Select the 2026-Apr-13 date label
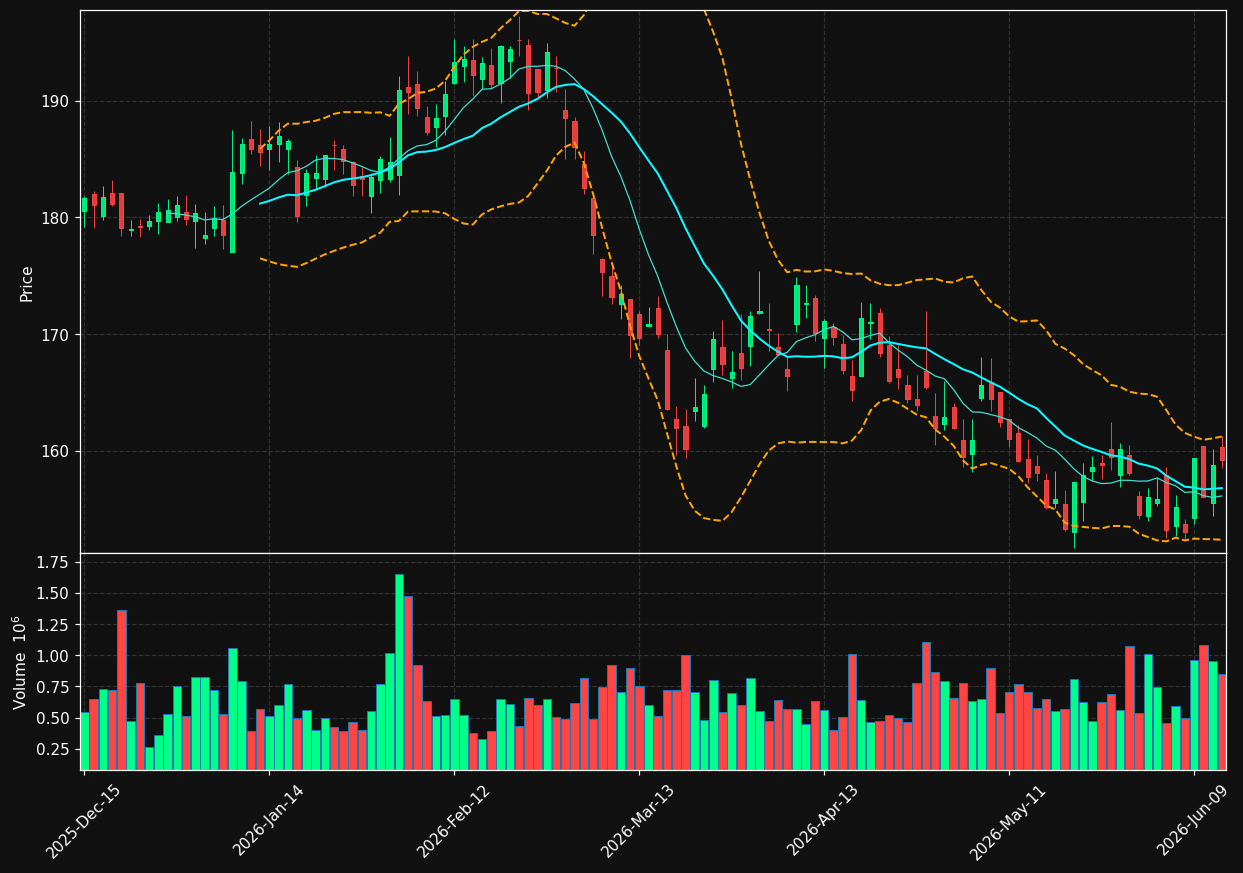The image size is (1243, 873). pos(822,821)
